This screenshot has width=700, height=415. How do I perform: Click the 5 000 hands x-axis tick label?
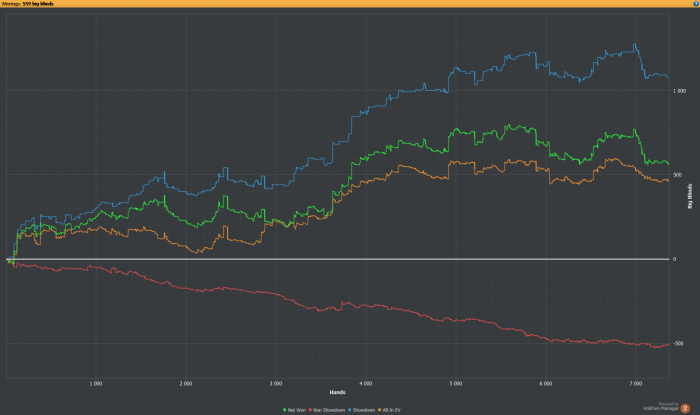(456, 384)
